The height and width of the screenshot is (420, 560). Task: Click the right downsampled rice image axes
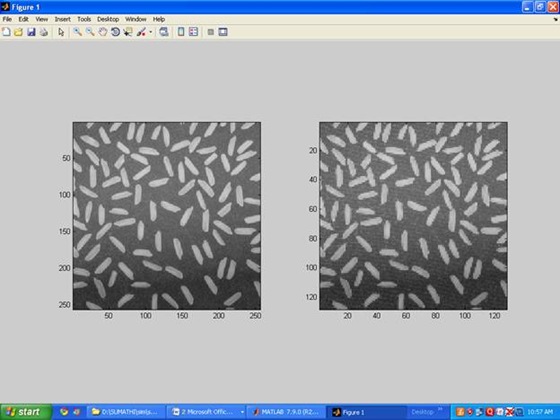point(413,216)
